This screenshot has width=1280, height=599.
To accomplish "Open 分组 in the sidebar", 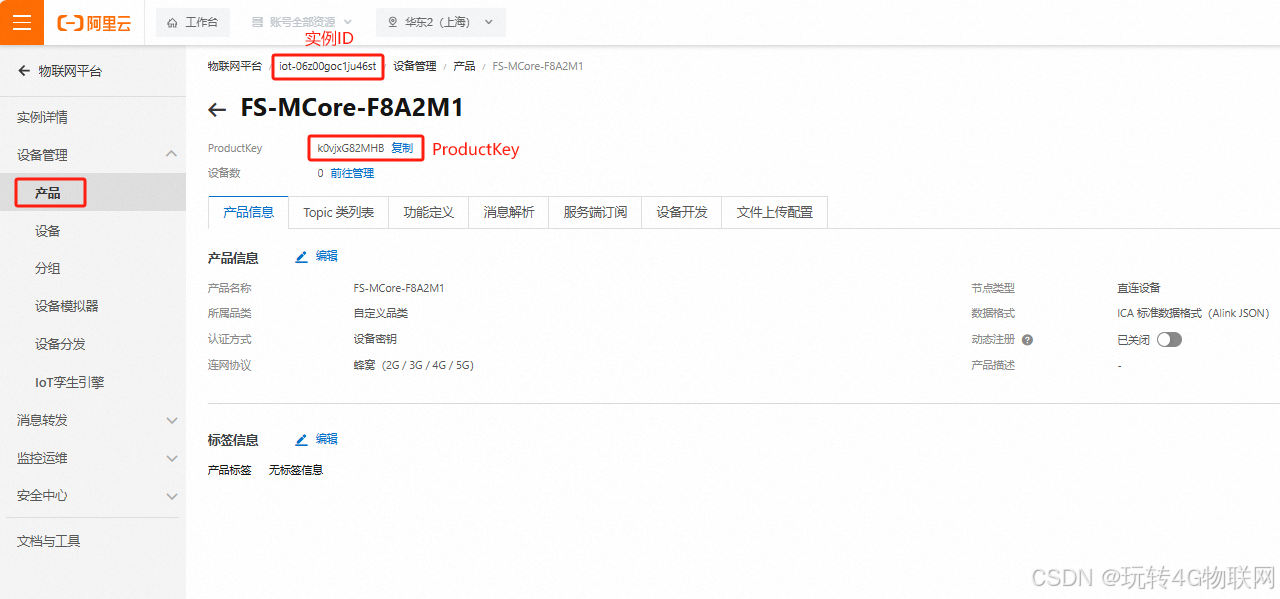I will (x=48, y=268).
